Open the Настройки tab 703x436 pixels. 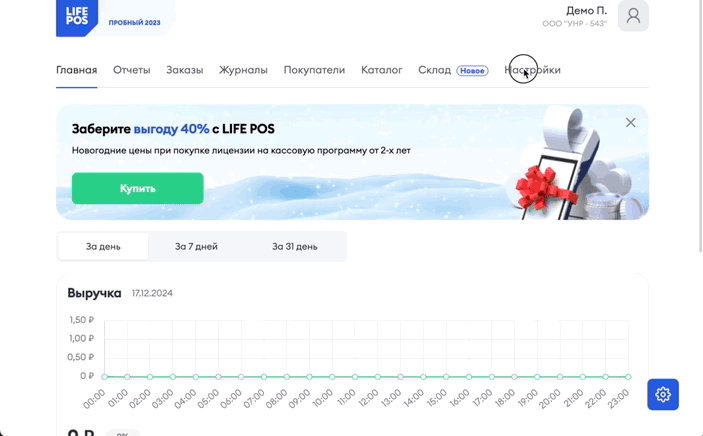coord(532,70)
